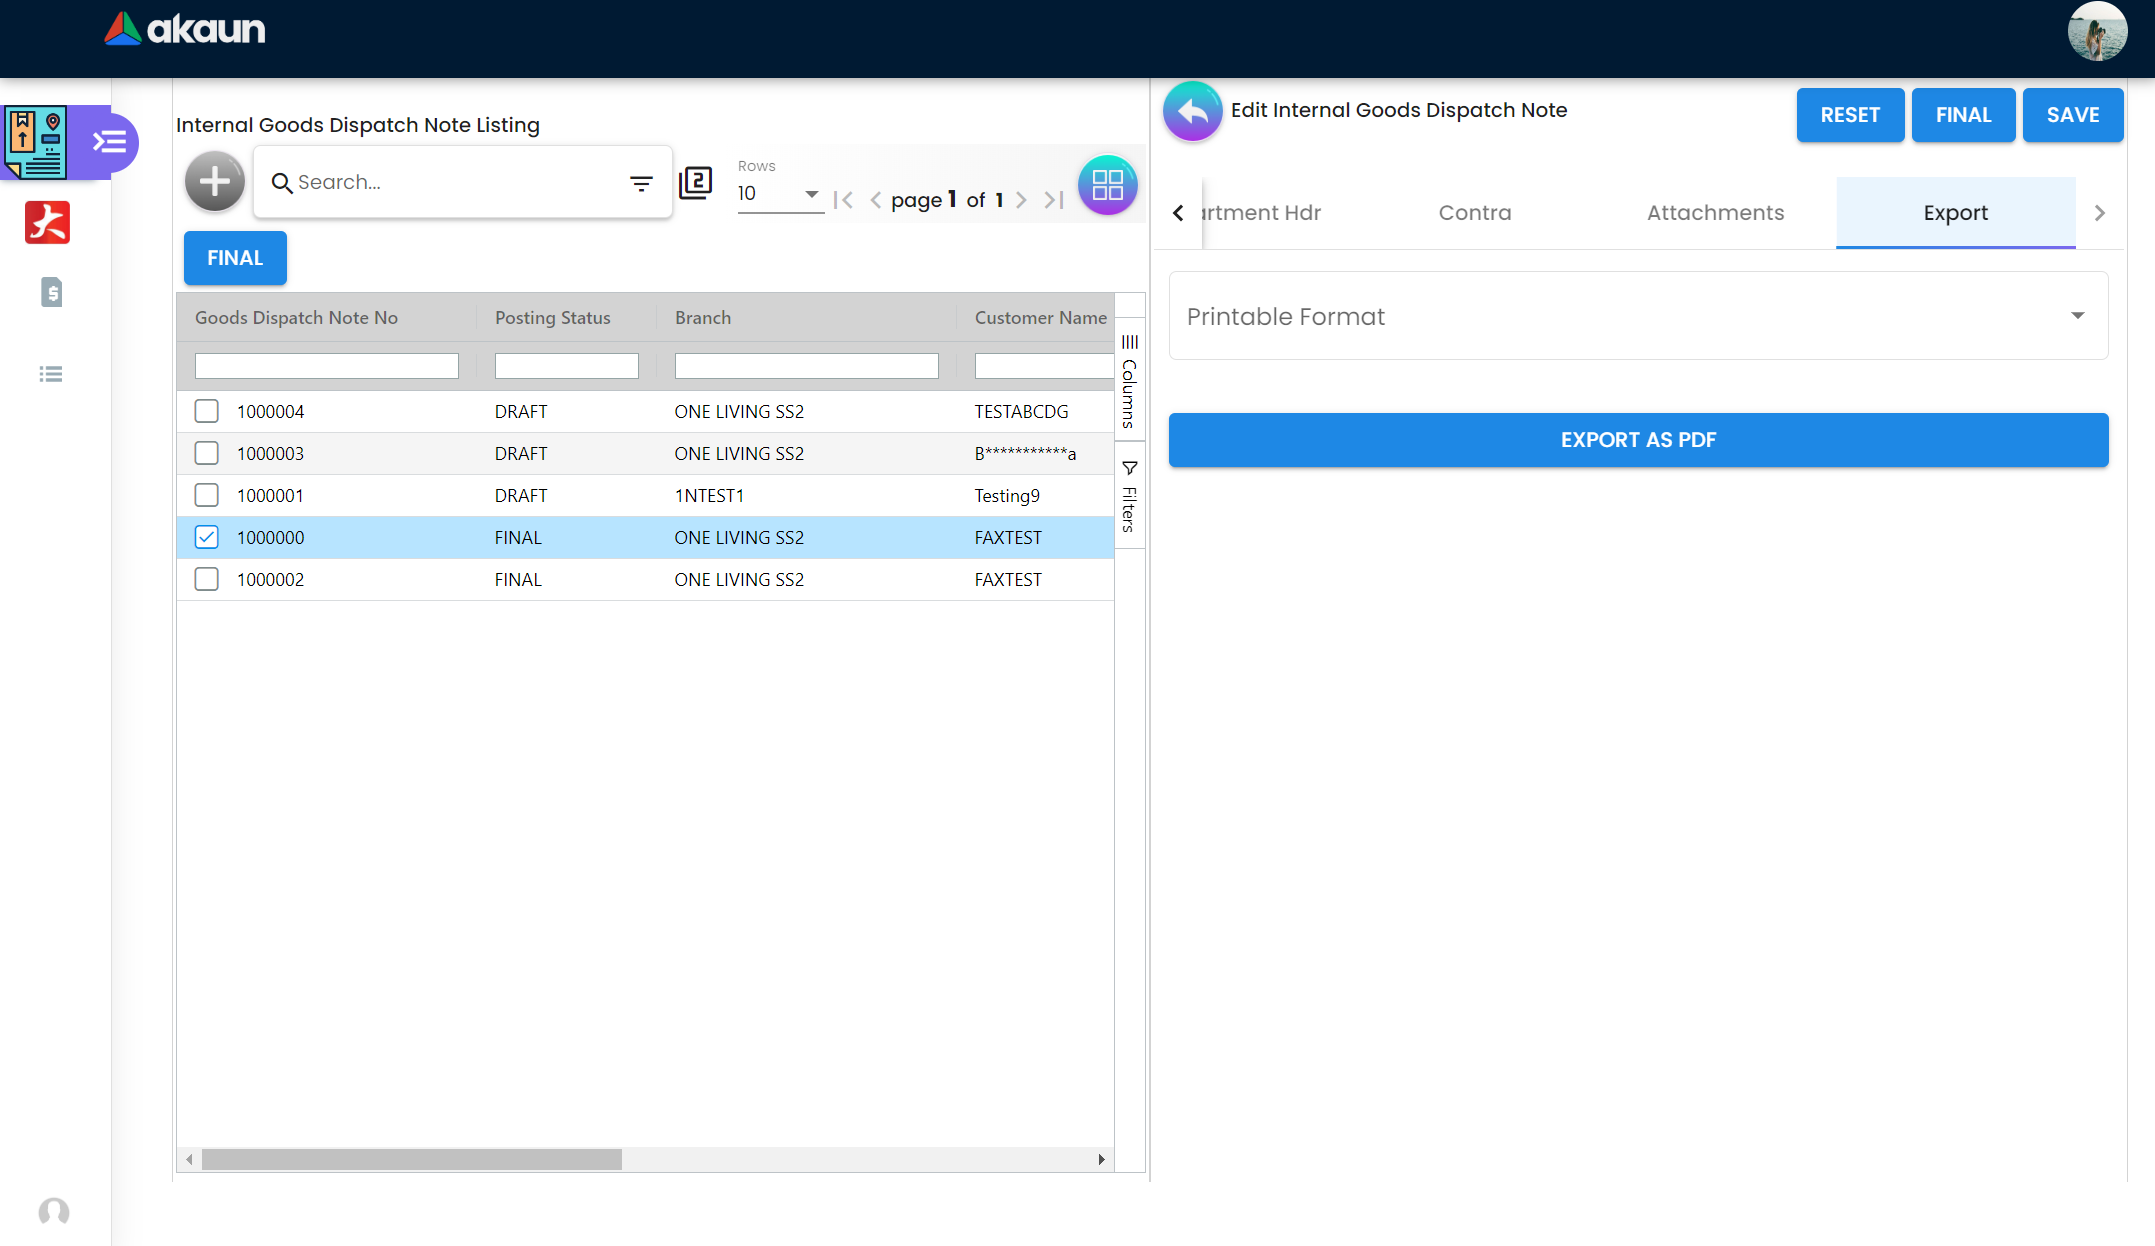Toggle the sidebar menu expand icon
This screenshot has height=1246, width=2155.
tap(109, 142)
